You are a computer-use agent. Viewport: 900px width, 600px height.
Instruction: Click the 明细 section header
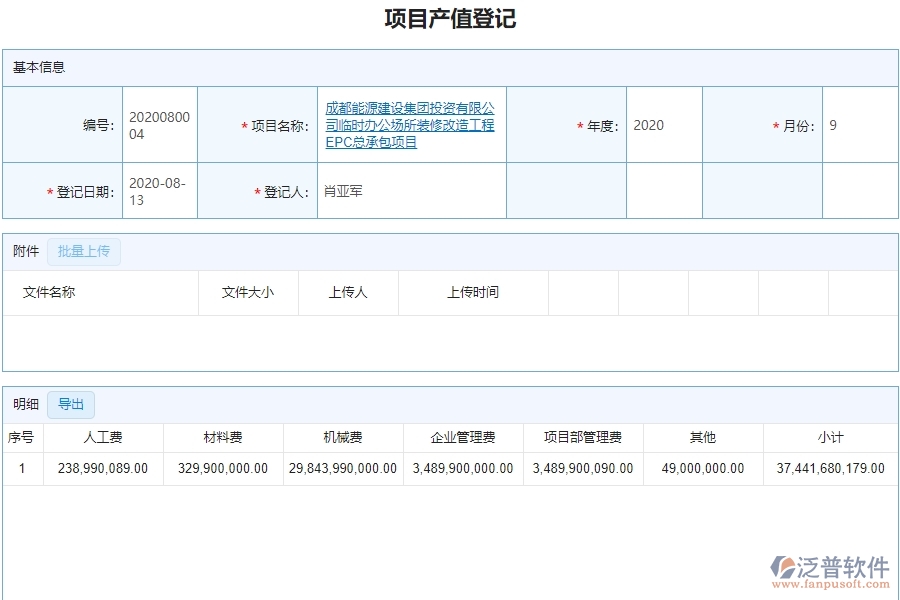pos(25,404)
